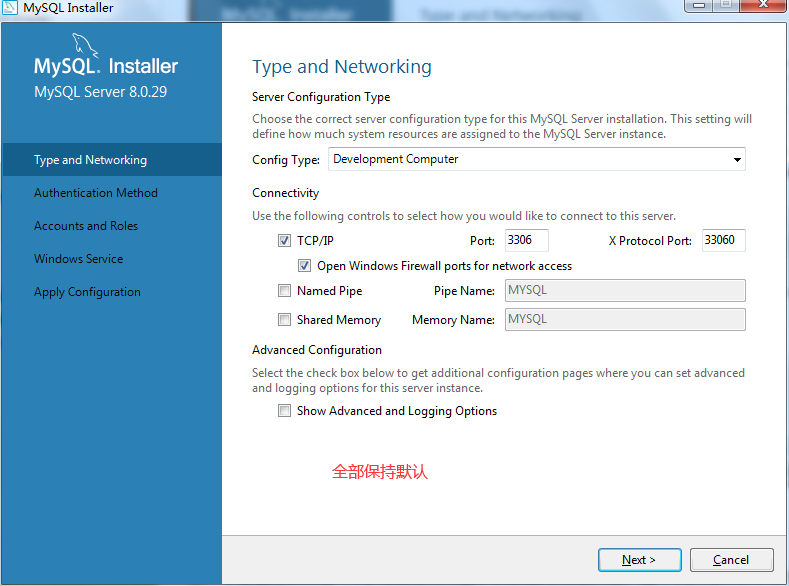Toggle Open Windows Firewall ports checkbox

click(x=304, y=266)
